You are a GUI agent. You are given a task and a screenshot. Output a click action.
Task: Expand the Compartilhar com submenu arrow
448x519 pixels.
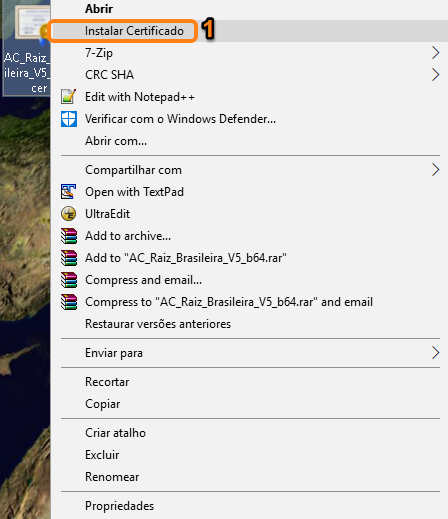click(435, 170)
